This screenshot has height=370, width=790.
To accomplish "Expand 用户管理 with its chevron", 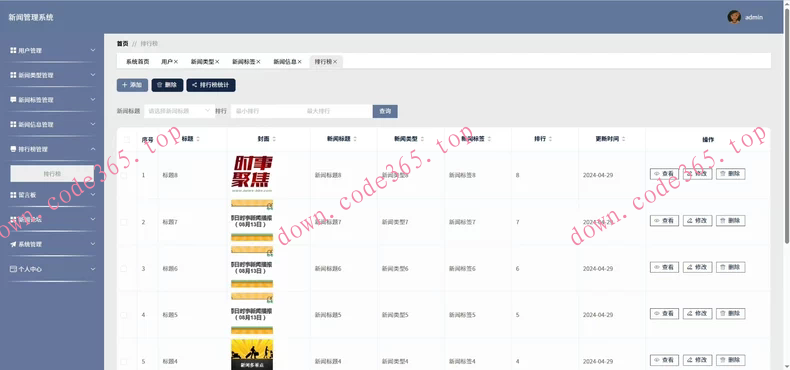I will [93, 50].
